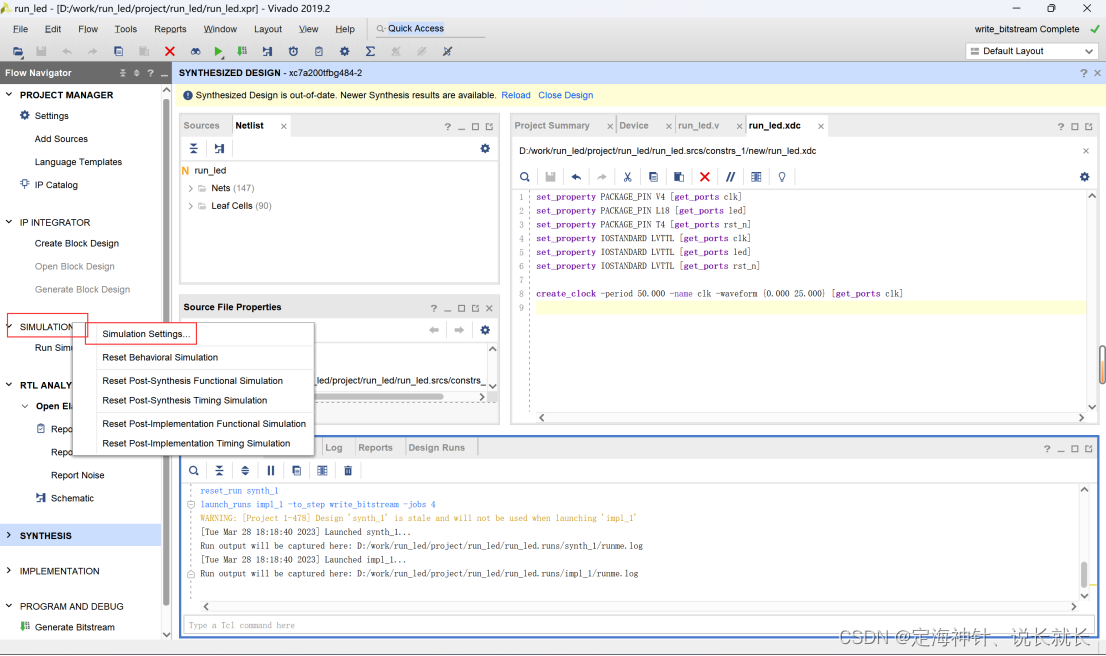Screen dimensions: 1106x656
Task: Open IP Catalog
Action: click(56, 185)
